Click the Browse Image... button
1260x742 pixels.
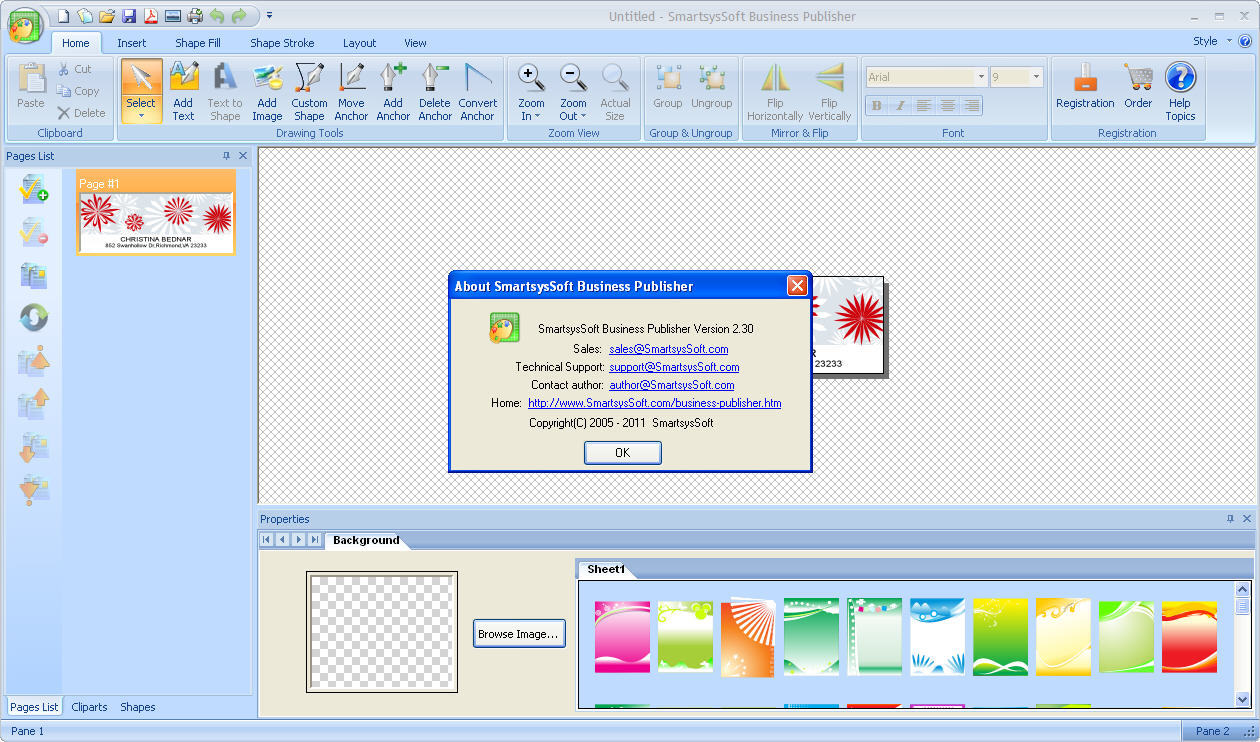(x=519, y=634)
